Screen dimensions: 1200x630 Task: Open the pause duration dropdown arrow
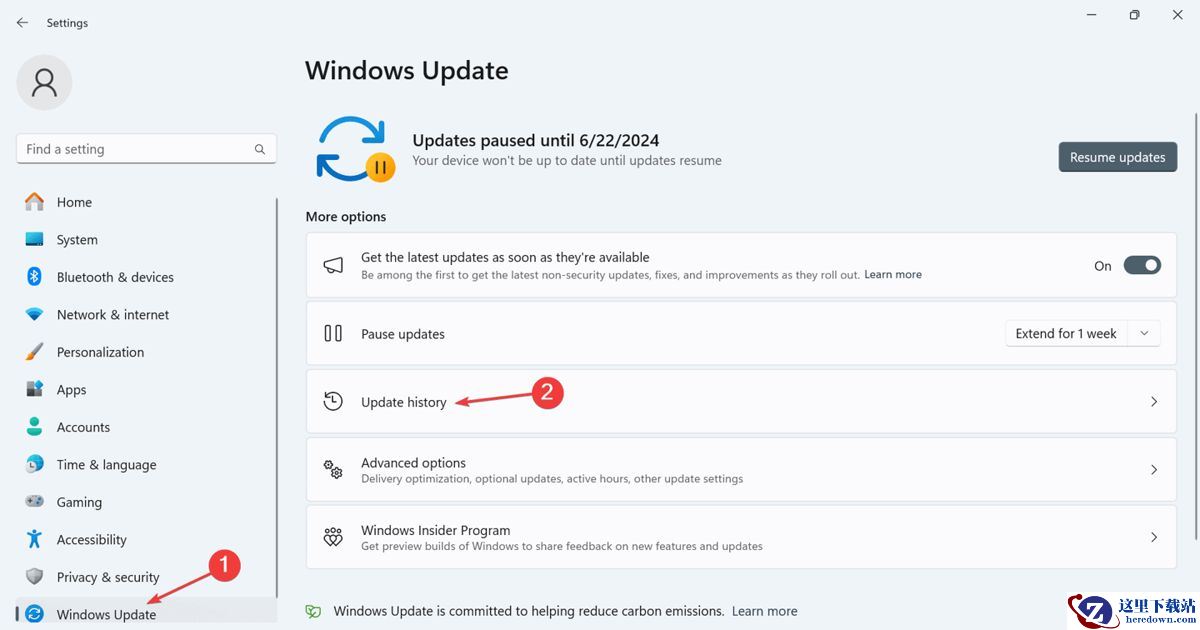[1145, 334]
